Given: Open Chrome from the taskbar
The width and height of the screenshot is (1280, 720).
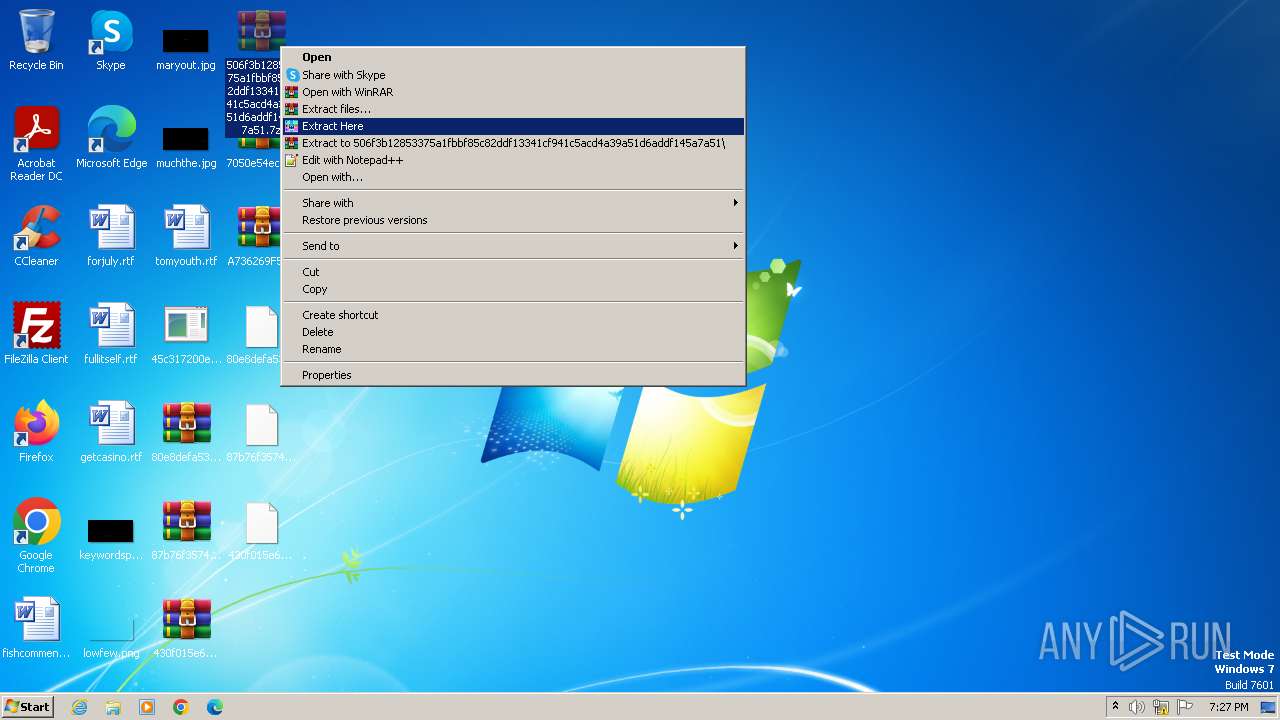Looking at the screenshot, I should click(x=181, y=707).
